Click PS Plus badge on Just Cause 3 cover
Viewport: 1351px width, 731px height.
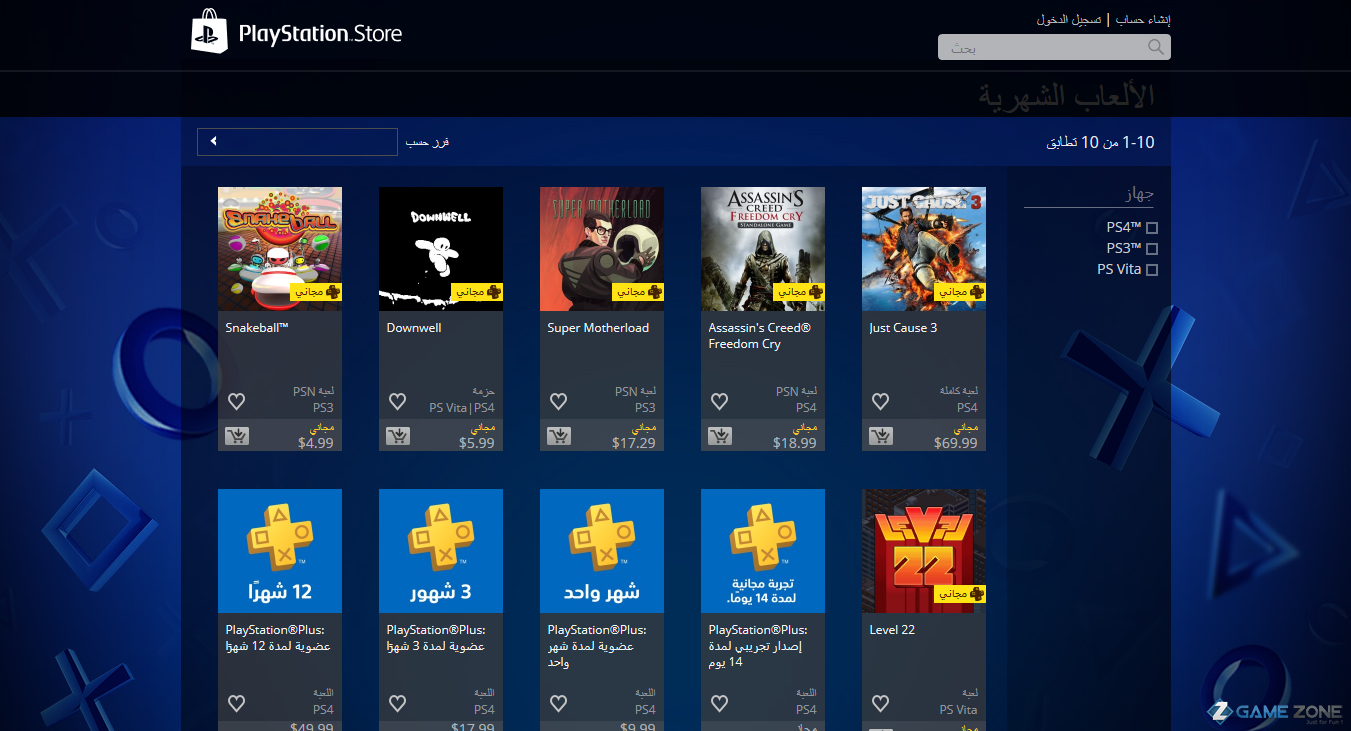click(960, 292)
